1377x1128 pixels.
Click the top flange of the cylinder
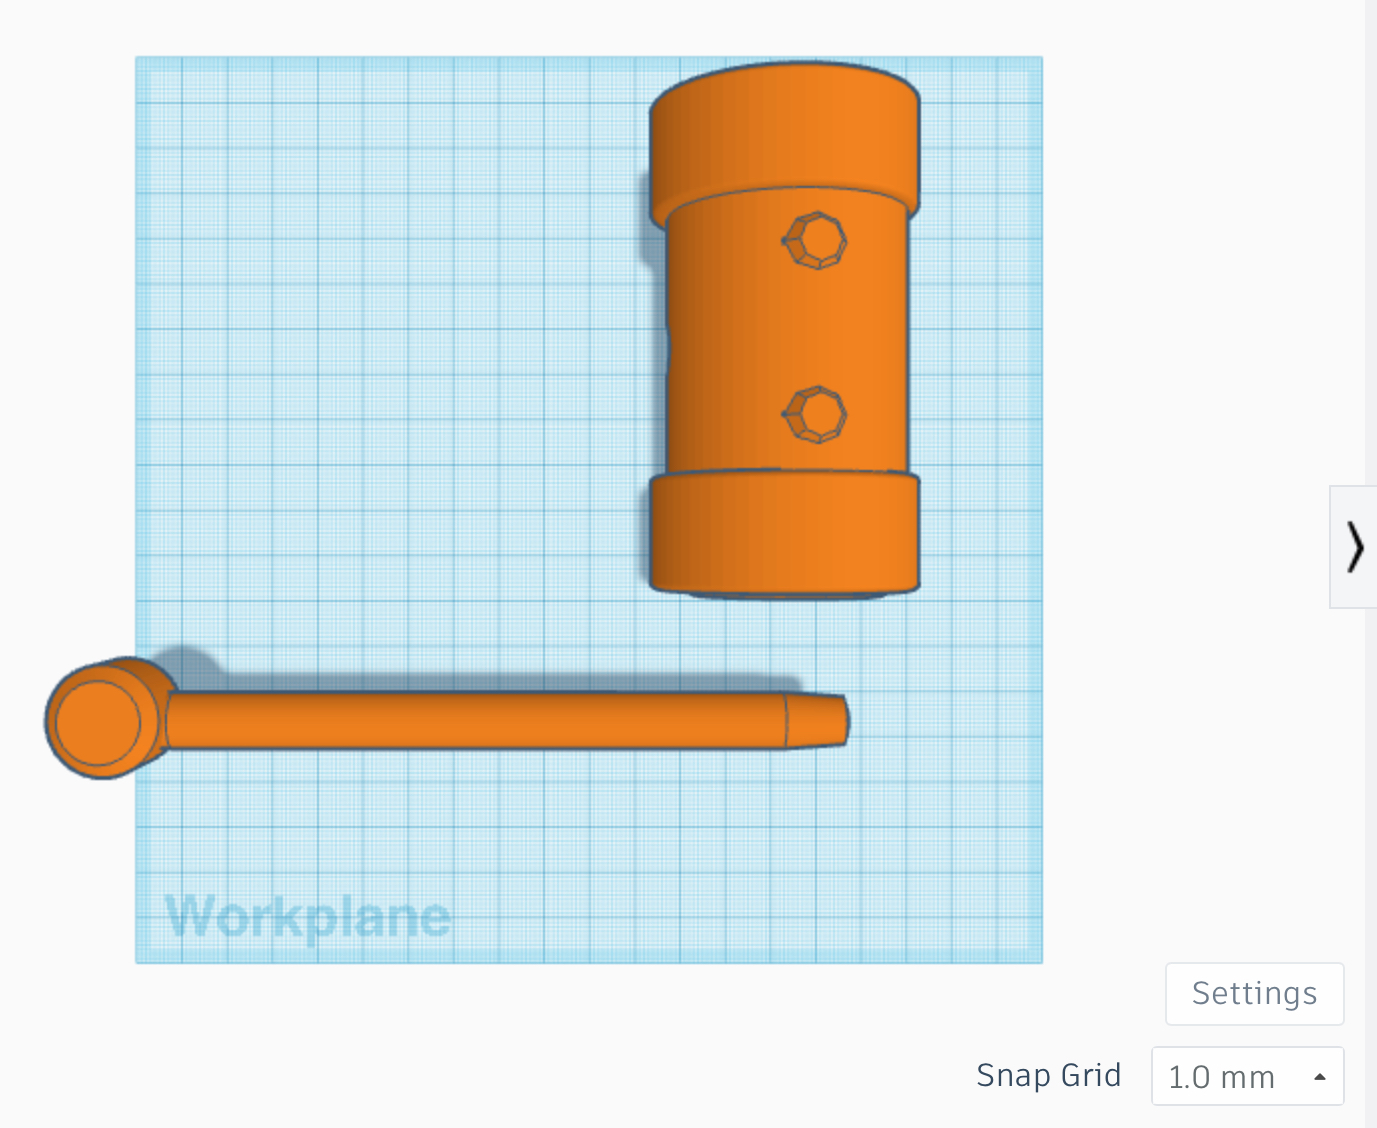click(785, 130)
